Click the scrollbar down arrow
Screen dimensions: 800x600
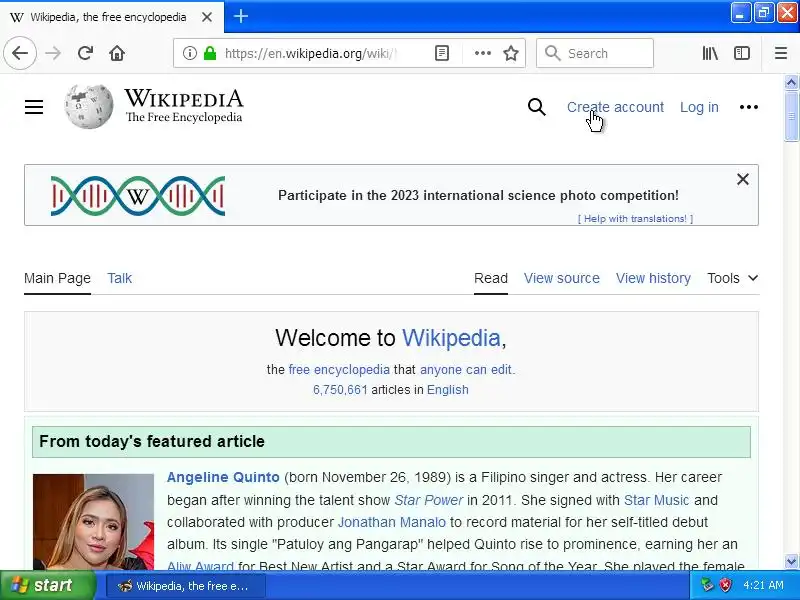point(791,562)
